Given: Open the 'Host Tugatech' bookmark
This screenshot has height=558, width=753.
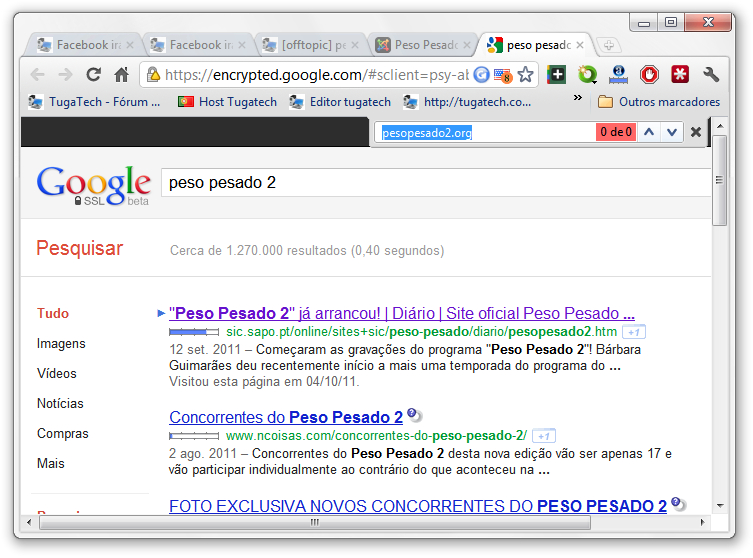Looking at the screenshot, I should click(x=228, y=102).
